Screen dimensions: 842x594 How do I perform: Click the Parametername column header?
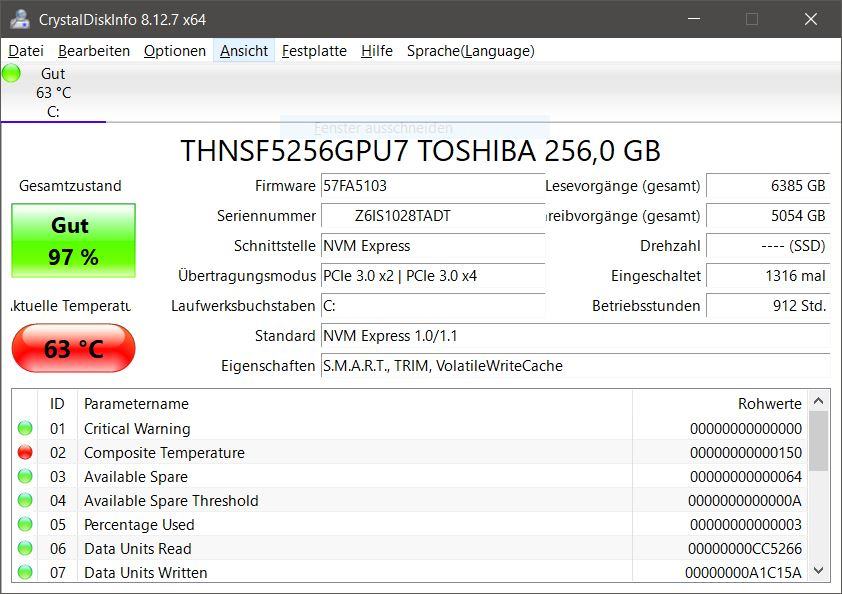click(x=355, y=404)
